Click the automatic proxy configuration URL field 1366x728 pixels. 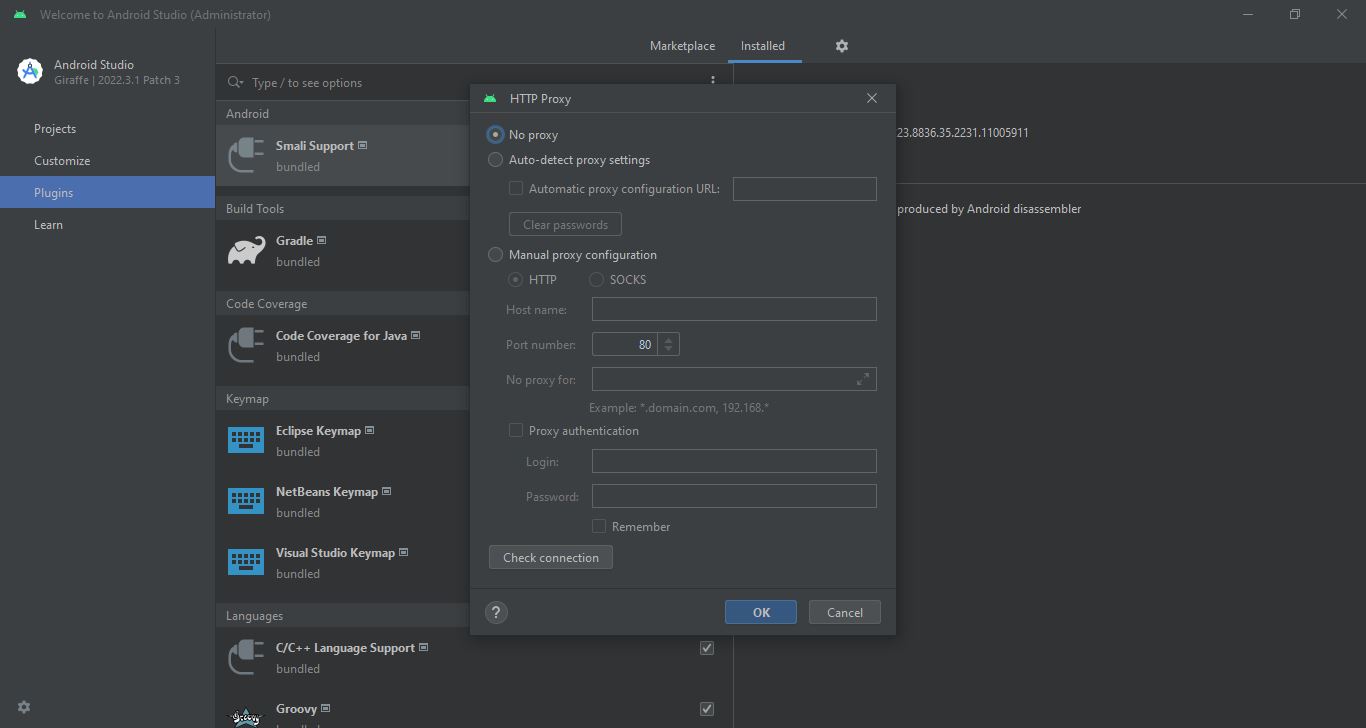805,189
